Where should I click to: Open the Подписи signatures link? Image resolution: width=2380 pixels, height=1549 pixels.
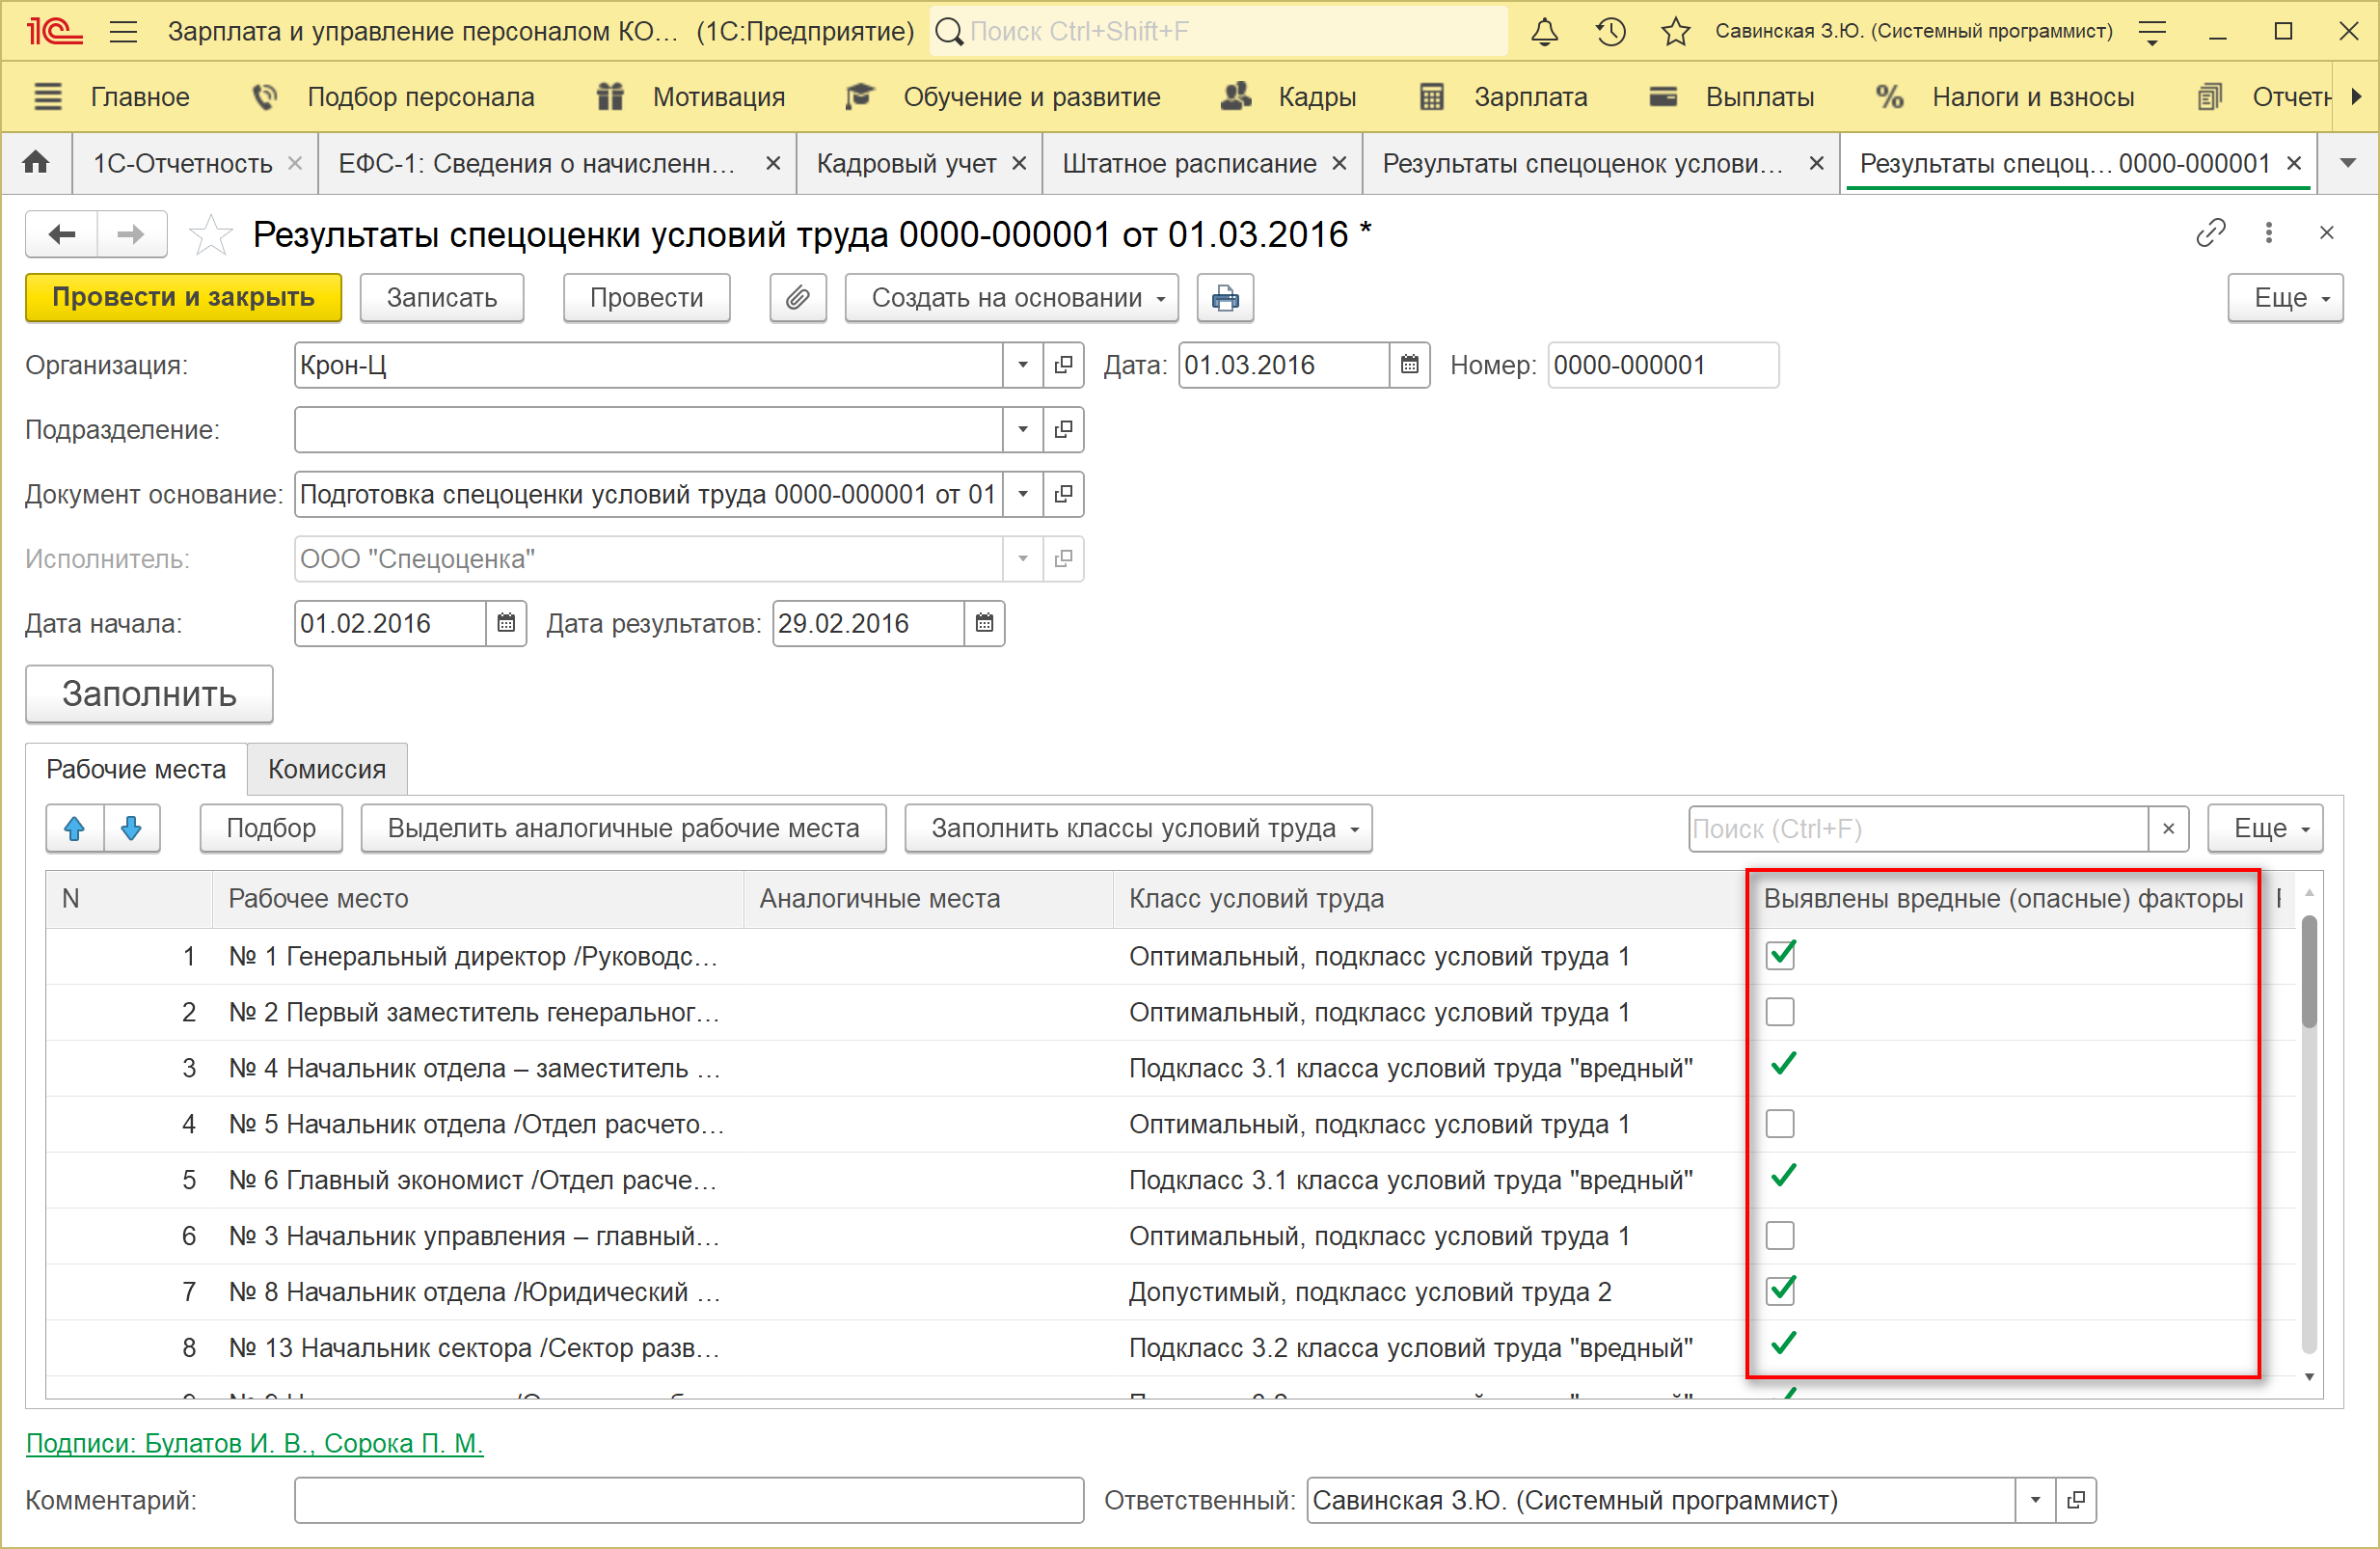(254, 1443)
